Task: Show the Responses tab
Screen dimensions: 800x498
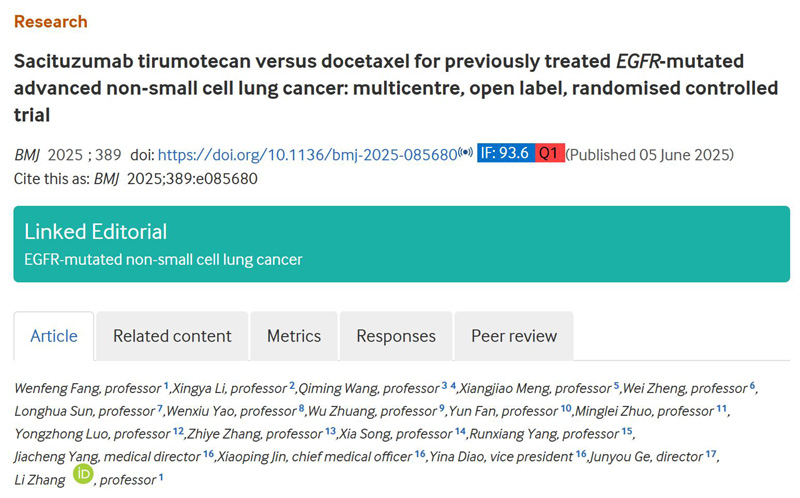Action: click(x=396, y=336)
